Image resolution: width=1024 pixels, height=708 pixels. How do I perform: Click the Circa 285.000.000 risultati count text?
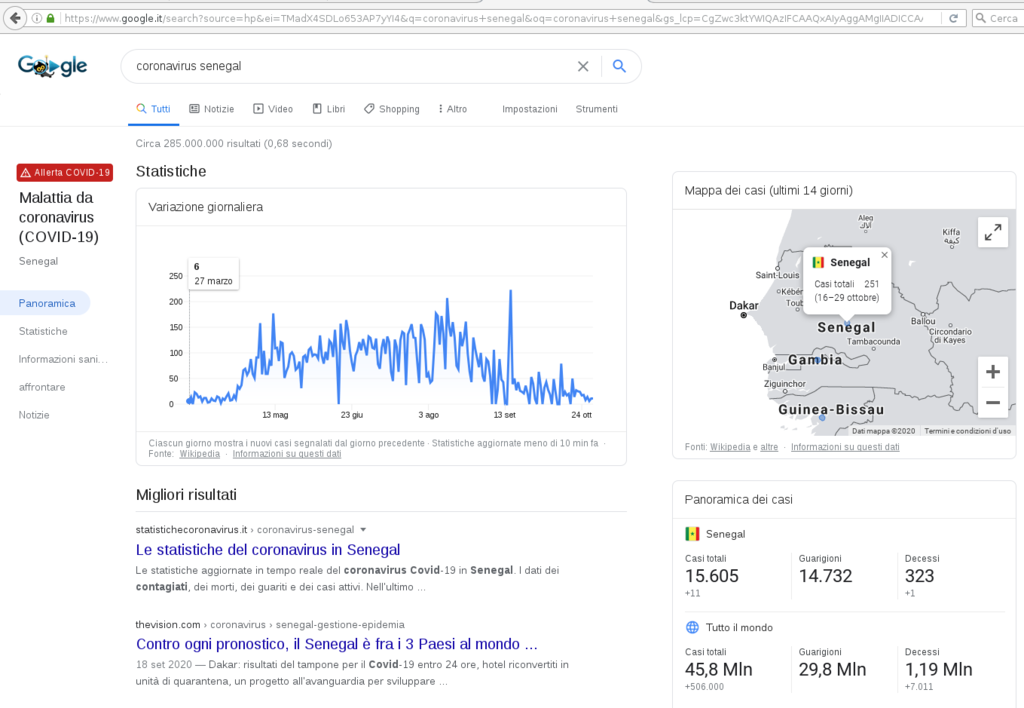click(234, 144)
